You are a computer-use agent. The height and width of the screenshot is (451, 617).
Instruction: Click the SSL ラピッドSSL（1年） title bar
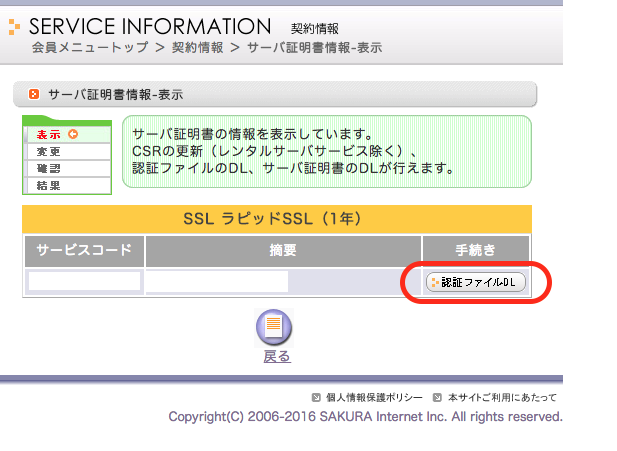[x=277, y=219]
